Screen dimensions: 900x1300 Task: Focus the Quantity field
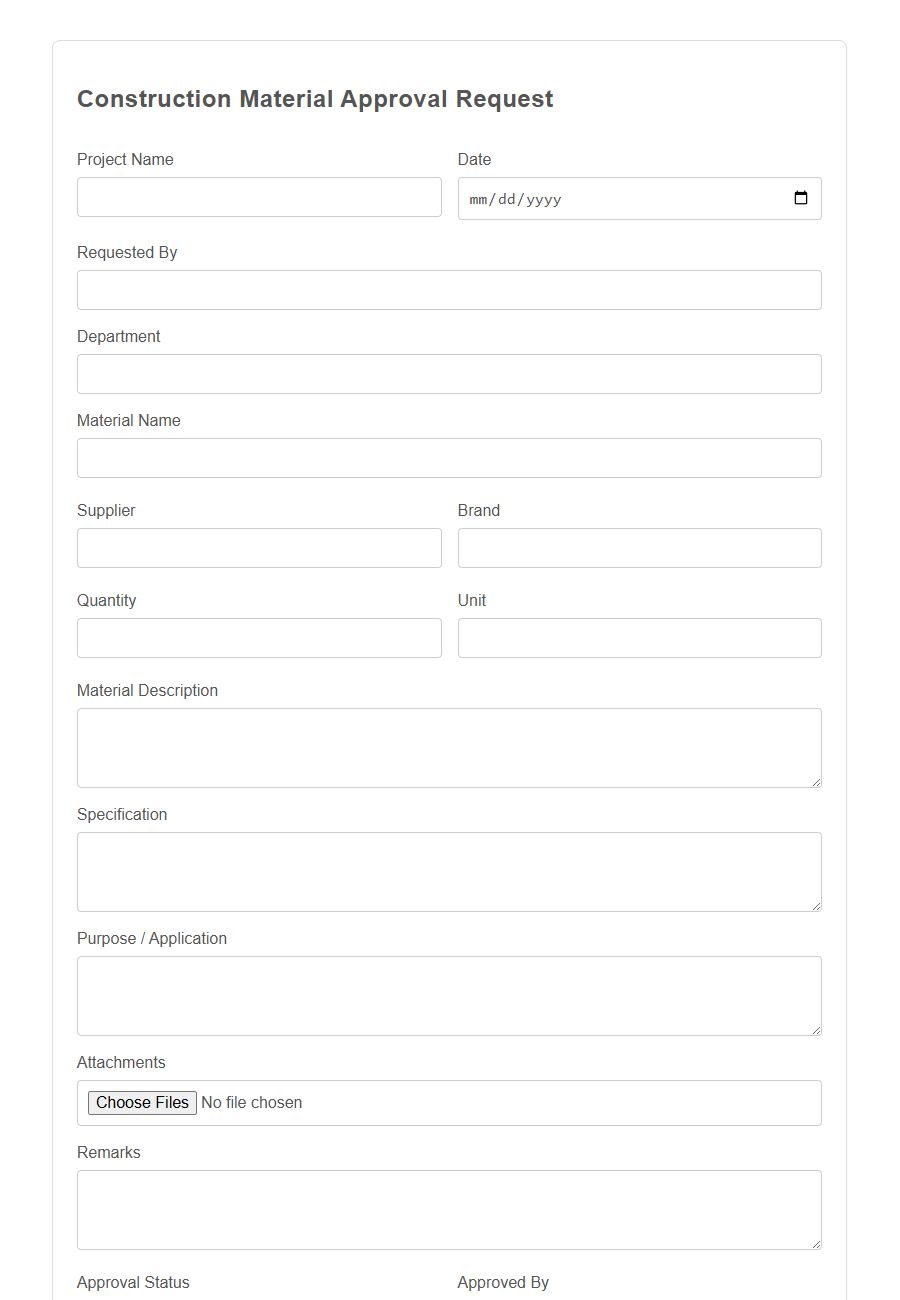coord(259,637)
